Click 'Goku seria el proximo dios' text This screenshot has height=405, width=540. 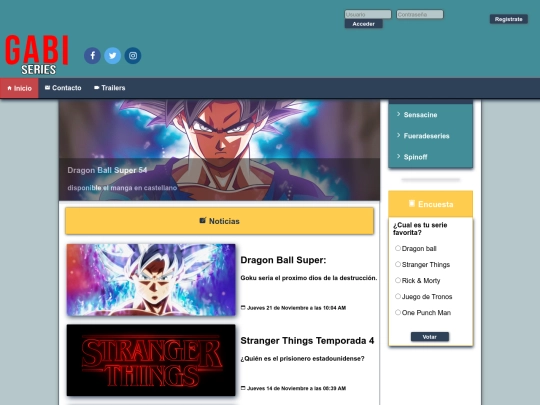(x=309, y=278)
